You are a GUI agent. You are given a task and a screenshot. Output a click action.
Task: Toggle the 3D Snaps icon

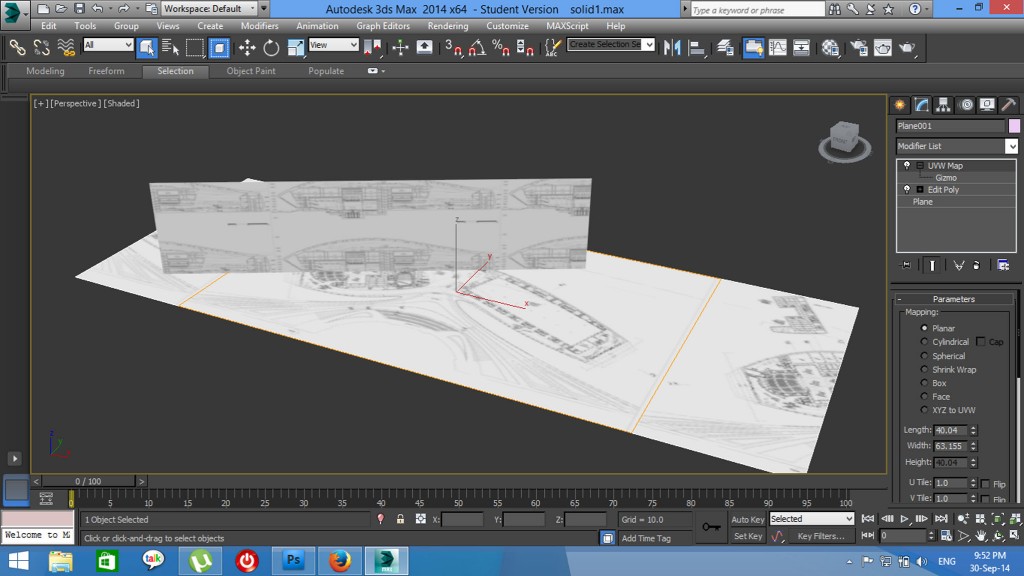click(x=453, y=47)
